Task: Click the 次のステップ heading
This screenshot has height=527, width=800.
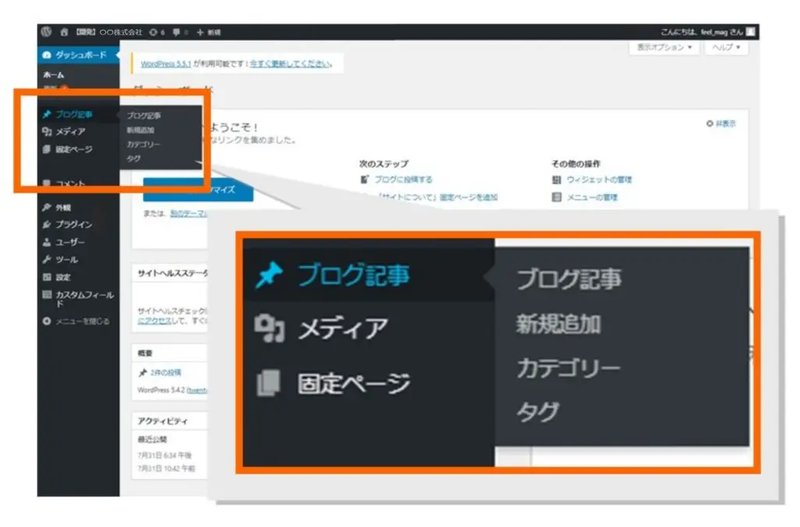Action: pyautogui.click(x=384, y=164)
